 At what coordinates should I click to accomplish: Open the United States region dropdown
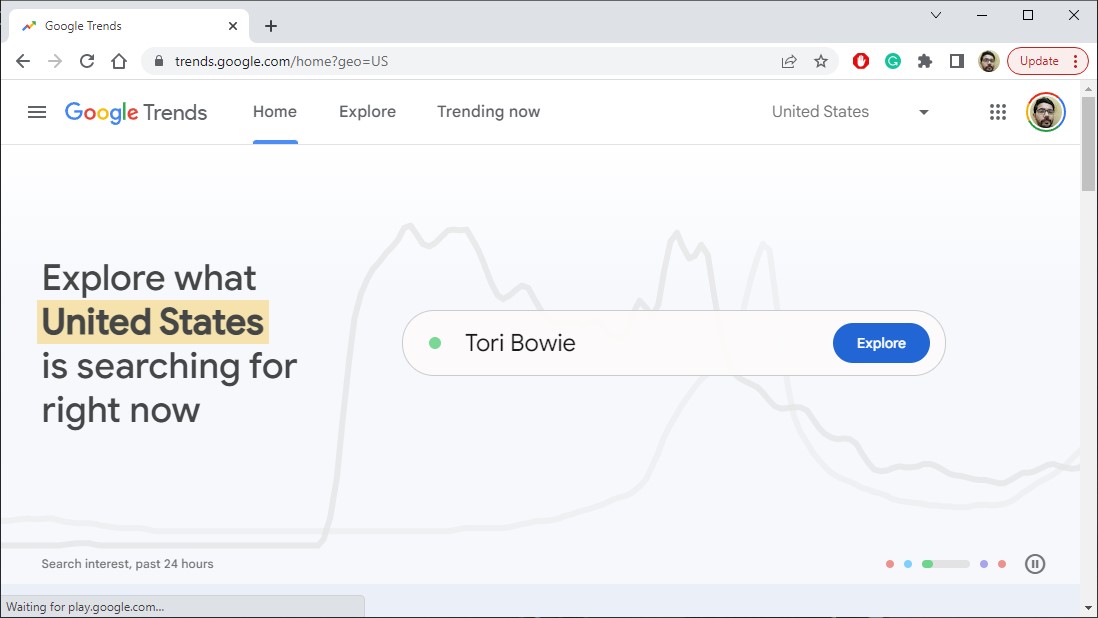848,112
